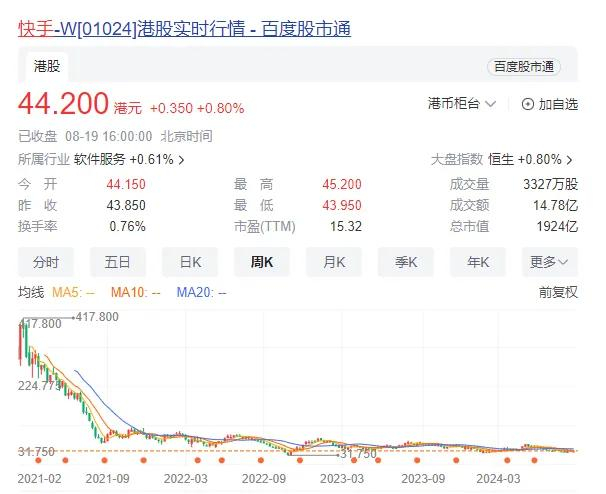
Task: Click the 软件服务 industry link
Action: click(100, 159)
